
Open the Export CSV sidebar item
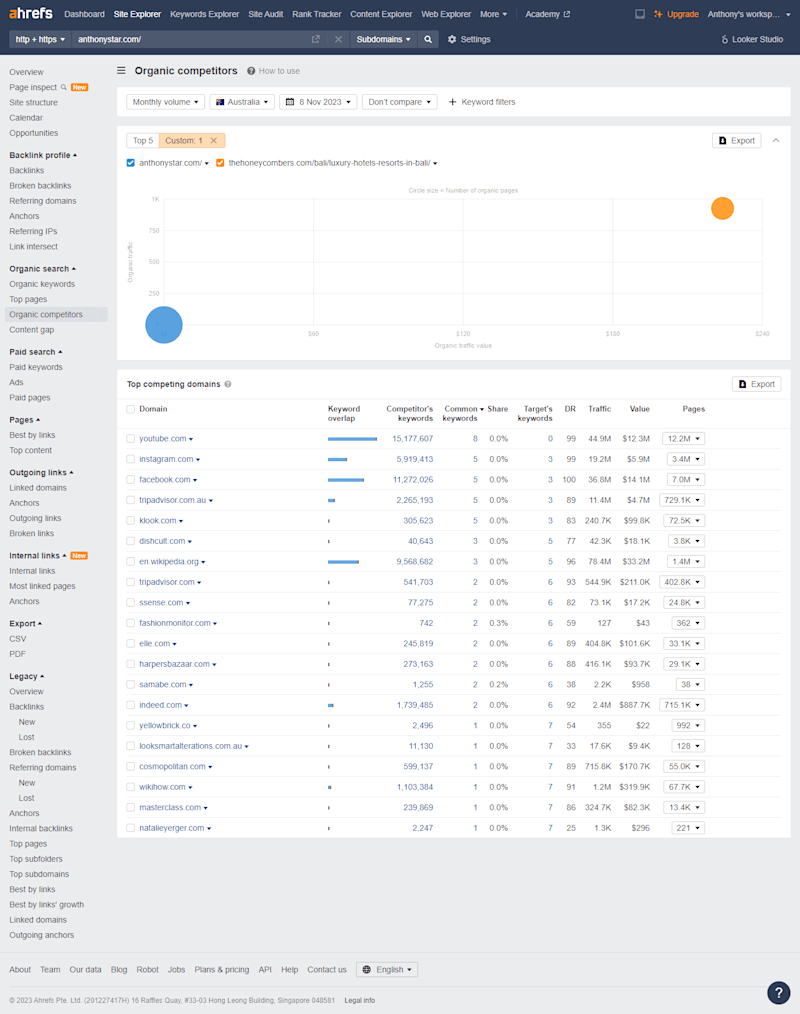tap(17, 639)
